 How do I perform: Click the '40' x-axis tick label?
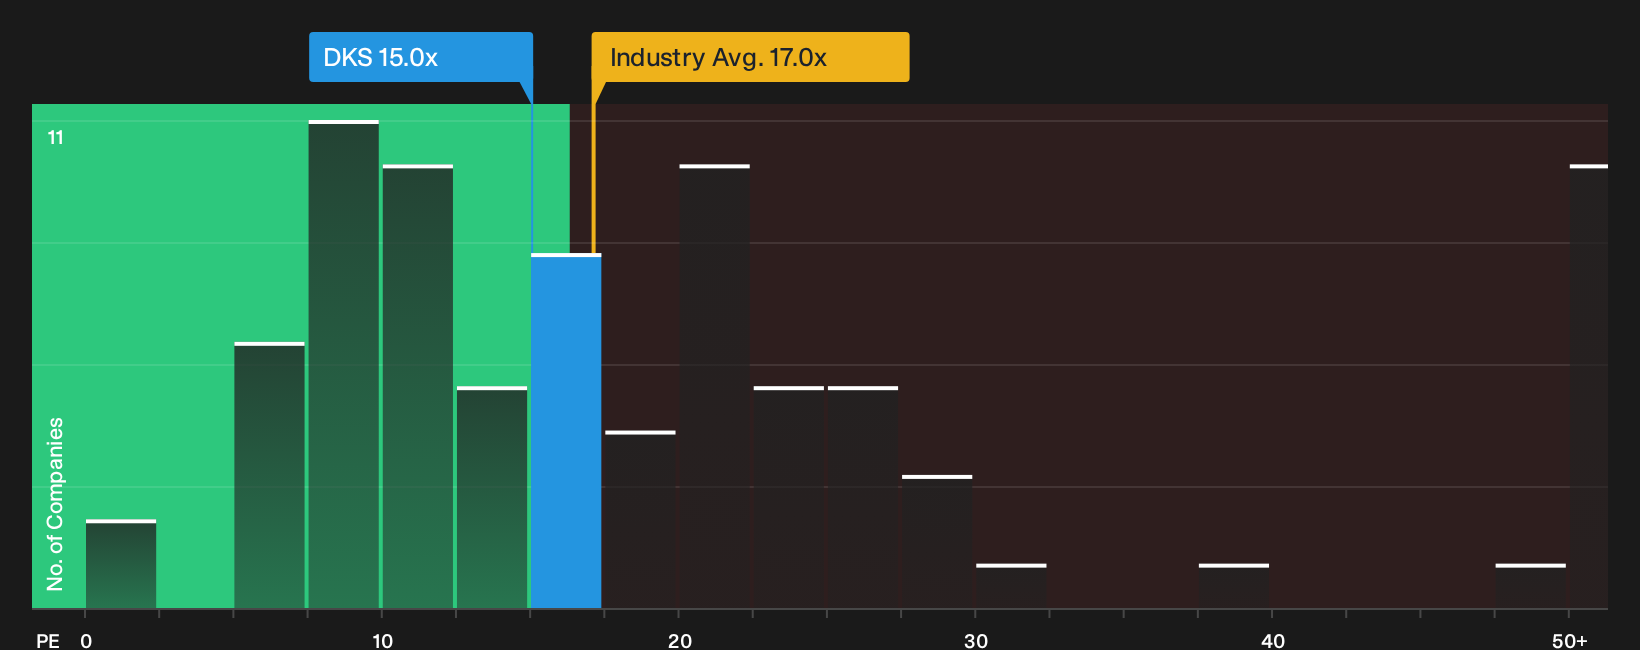(1273, 640)
